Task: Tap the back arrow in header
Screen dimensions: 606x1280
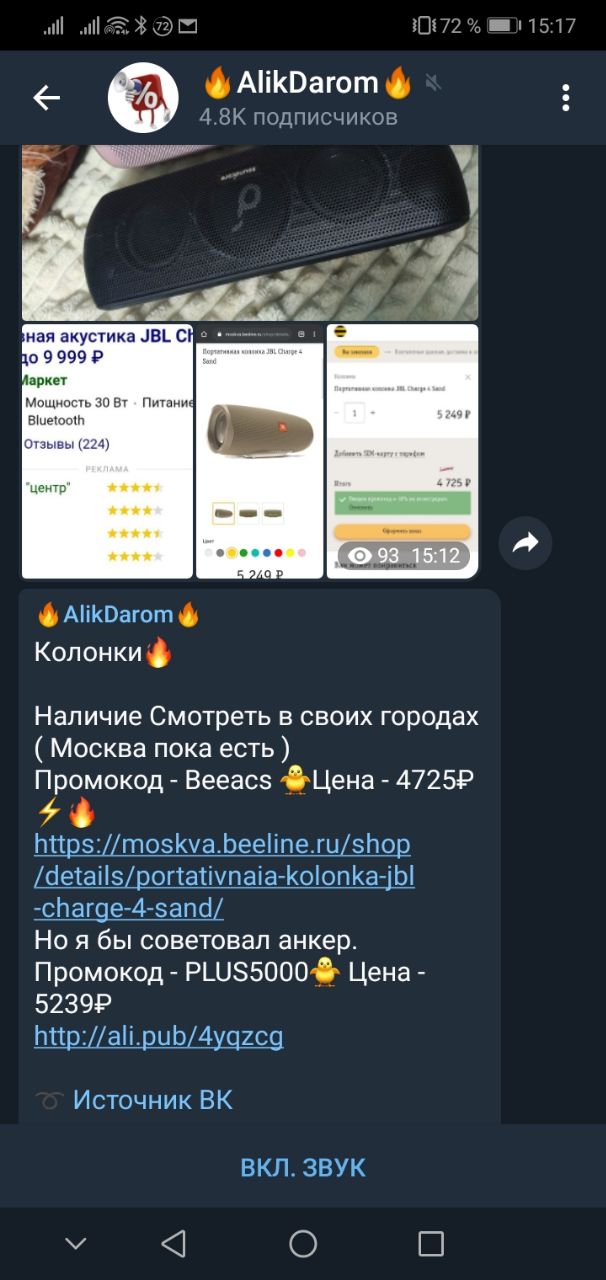Action: click(x=47, y=97)
